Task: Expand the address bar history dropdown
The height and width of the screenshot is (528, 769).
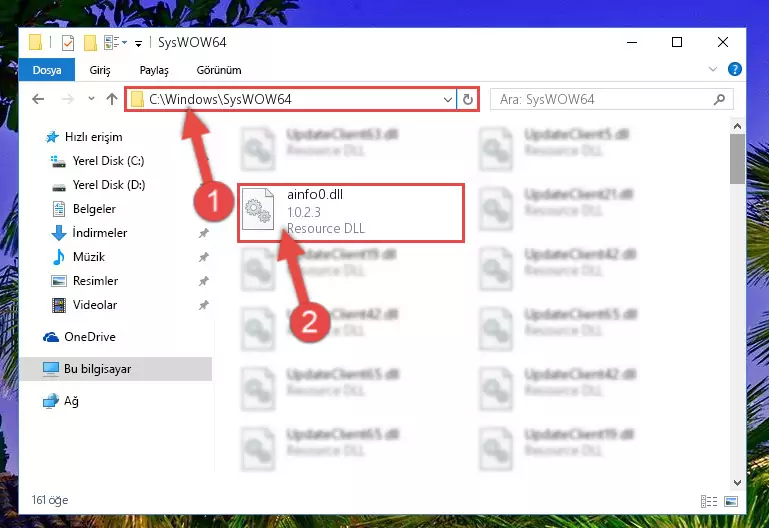Action: pos(447,100)
